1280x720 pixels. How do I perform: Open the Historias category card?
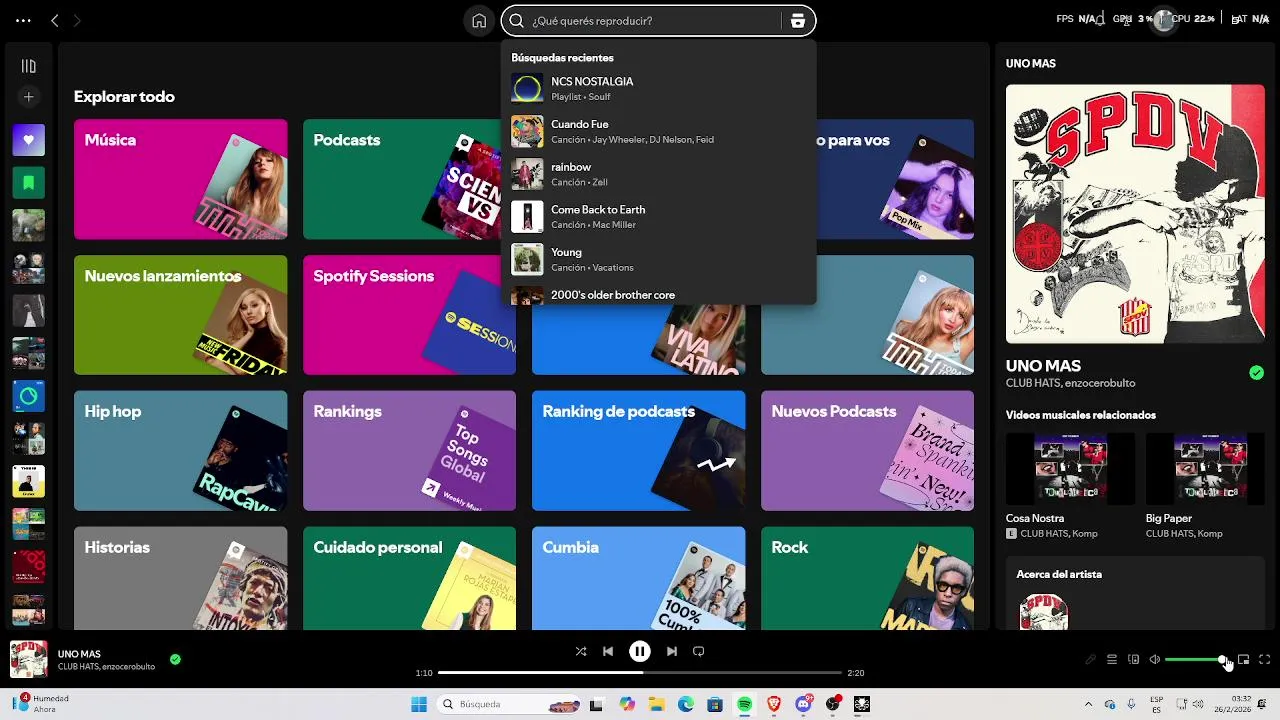pos(180,578)
